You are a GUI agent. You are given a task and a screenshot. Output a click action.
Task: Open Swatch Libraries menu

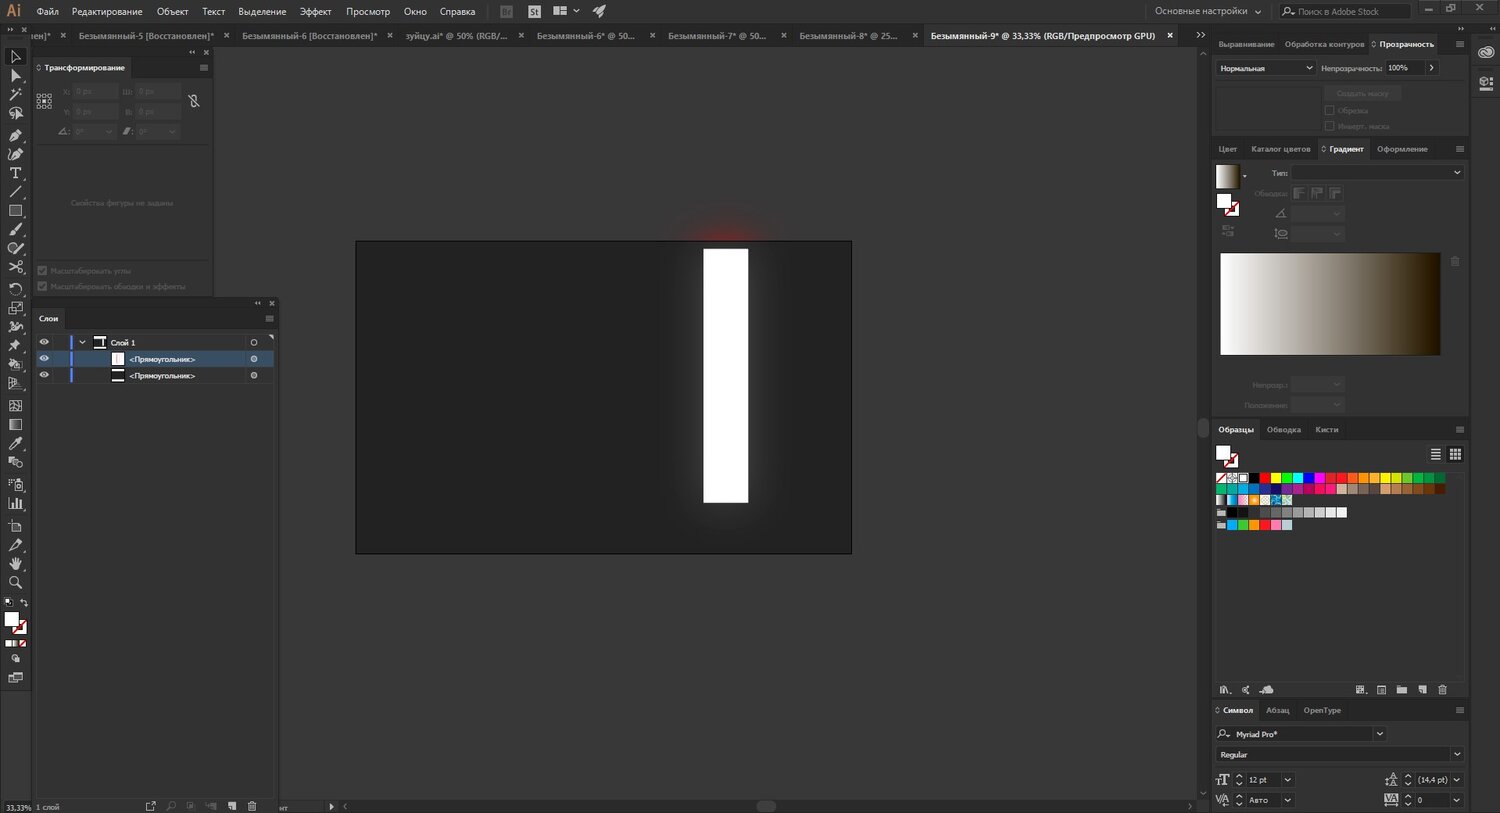pos(1224,690)
